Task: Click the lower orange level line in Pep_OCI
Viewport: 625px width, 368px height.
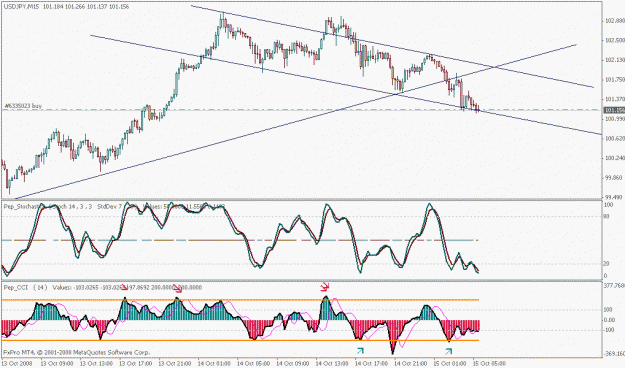Action: tap(240, 340)
